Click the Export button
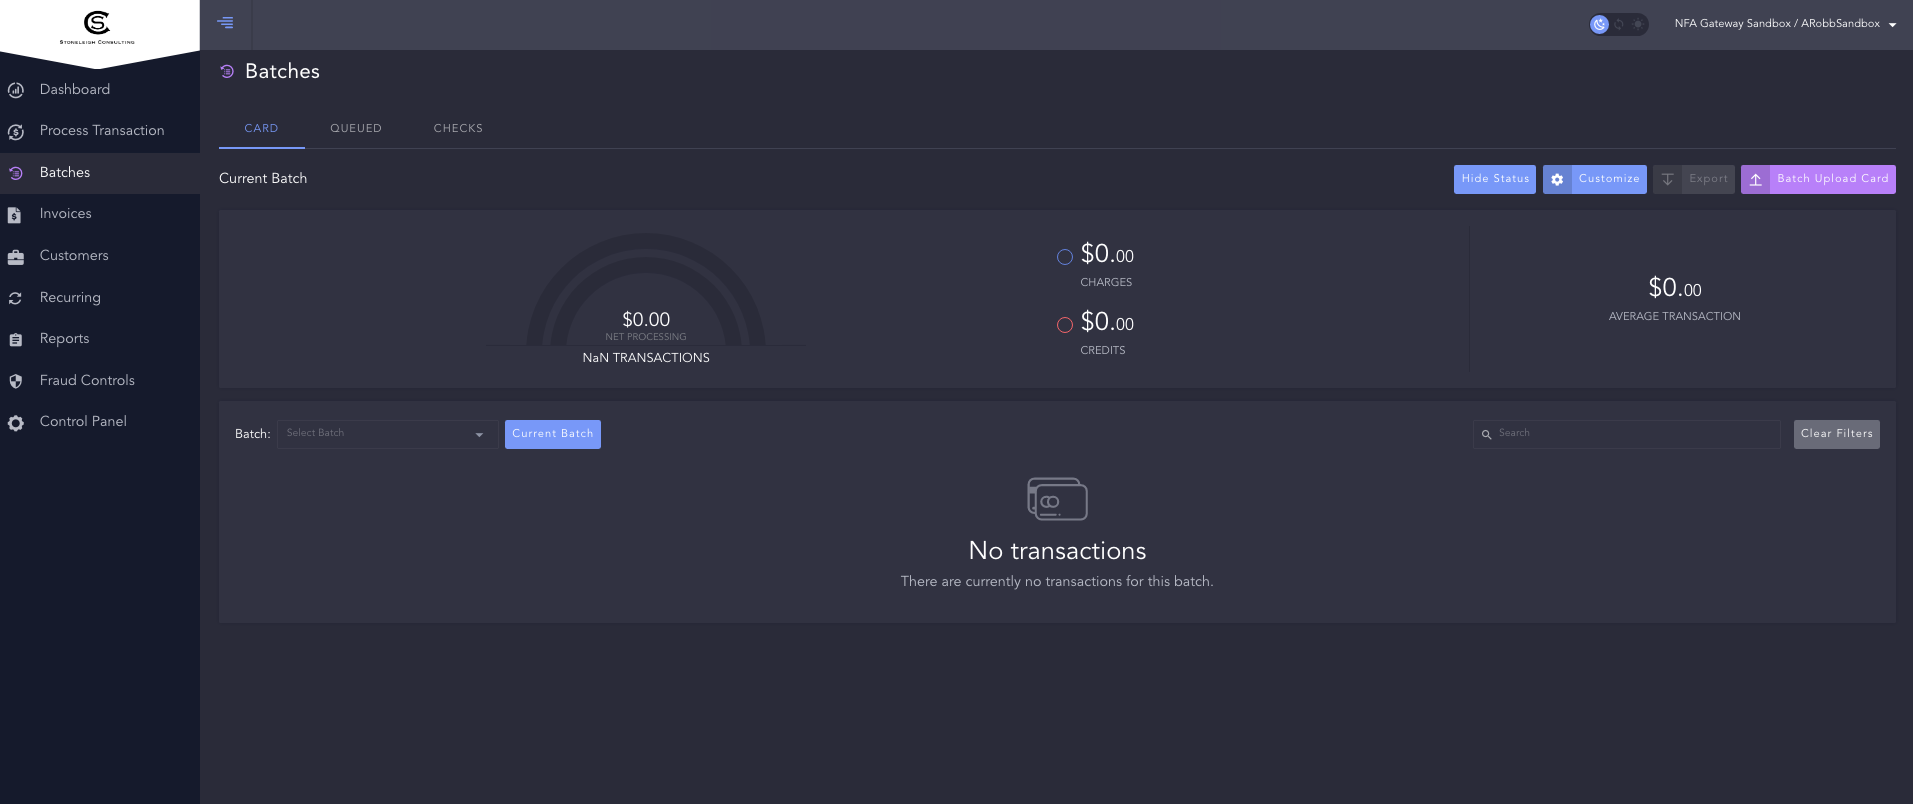This screenshot has width=1913, height=804. coord(1694,179)
